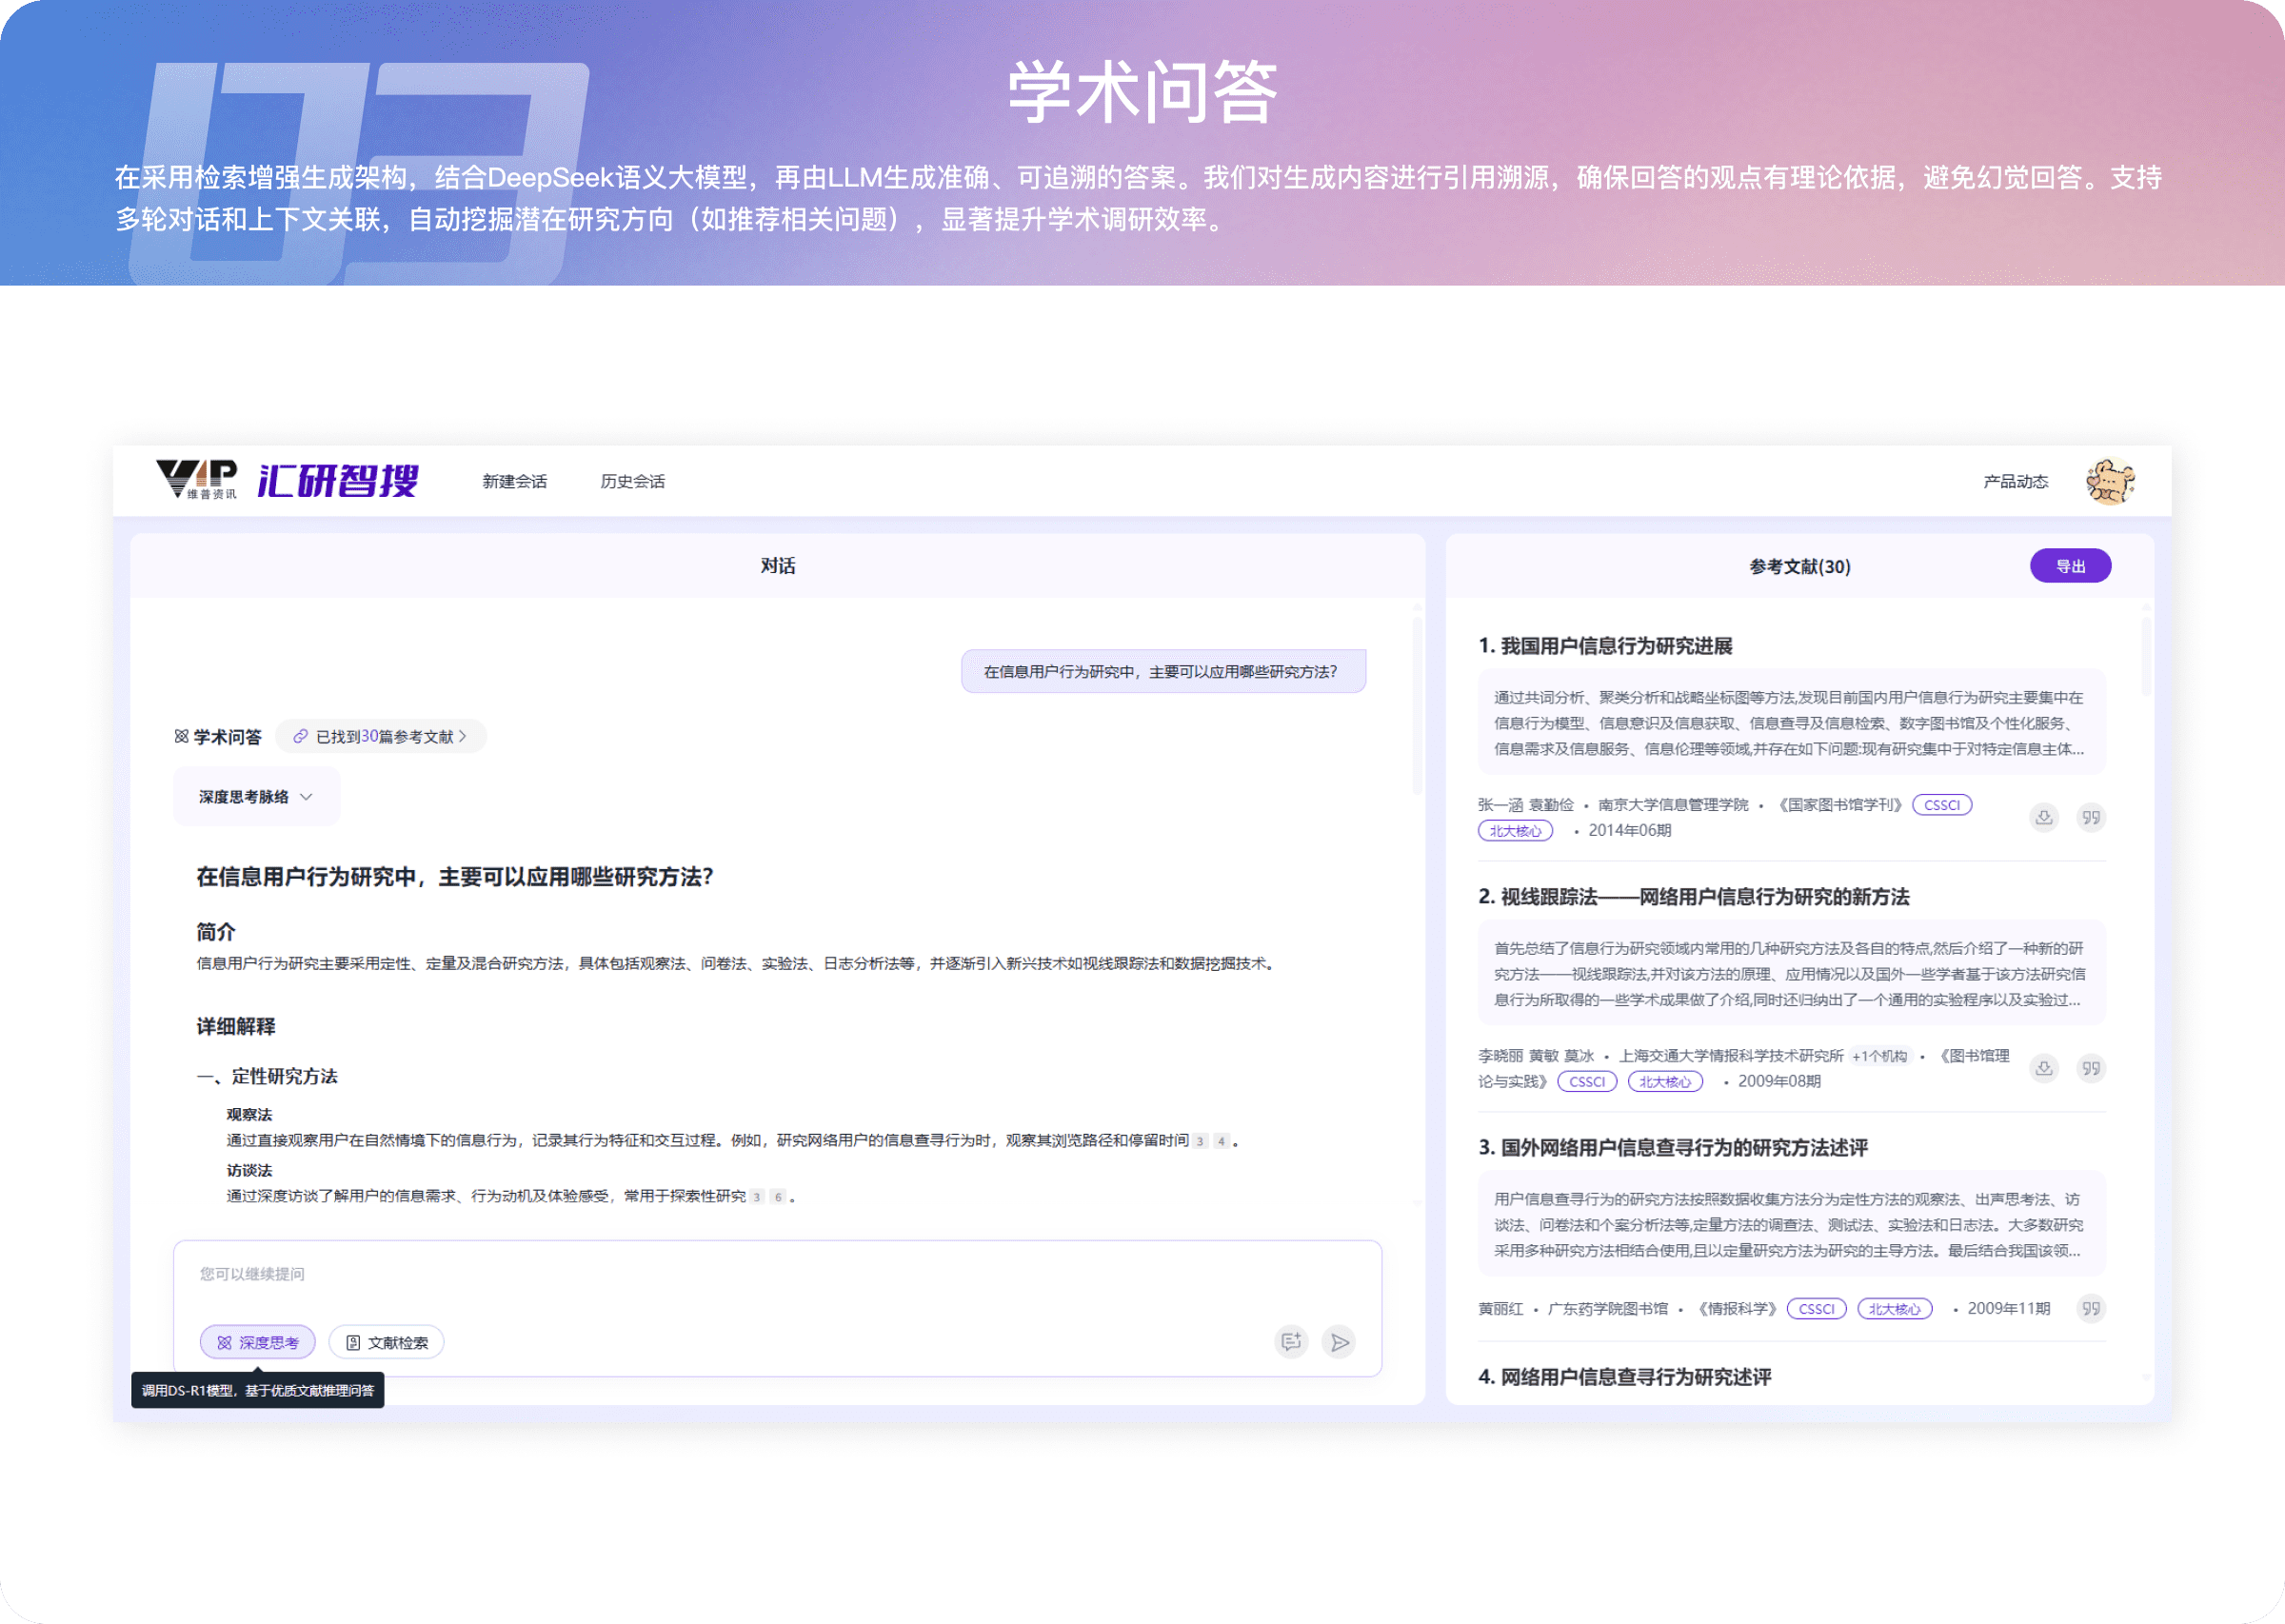Image resolution: width=2285 pixels, height=1624 pixels.
Task: Click the references panel vertical scrollbar
Action: 2145,657
